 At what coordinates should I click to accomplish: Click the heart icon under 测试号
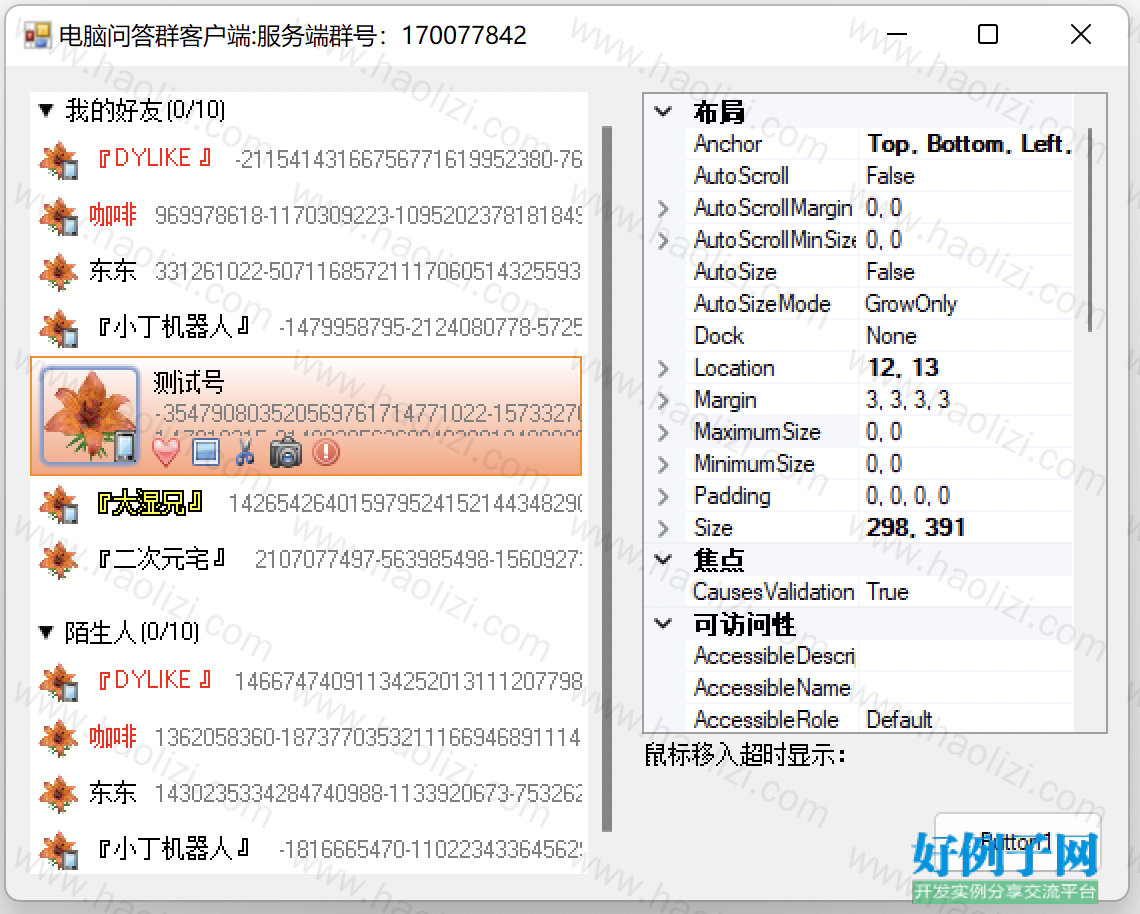[166, 452]
